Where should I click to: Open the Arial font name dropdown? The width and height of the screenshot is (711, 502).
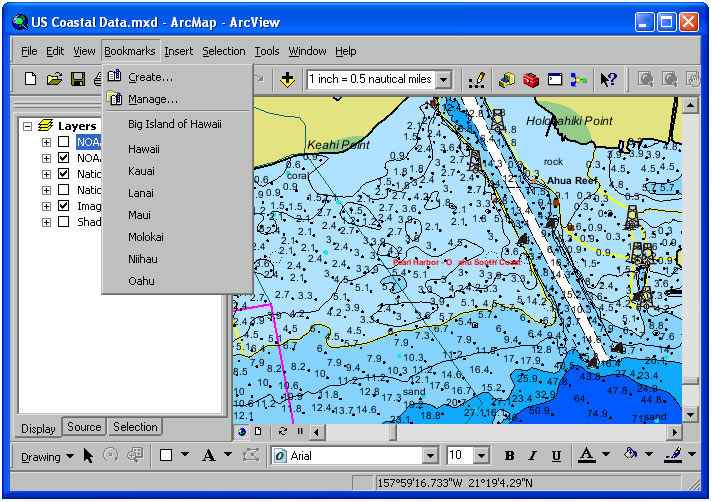pos(430,455)
